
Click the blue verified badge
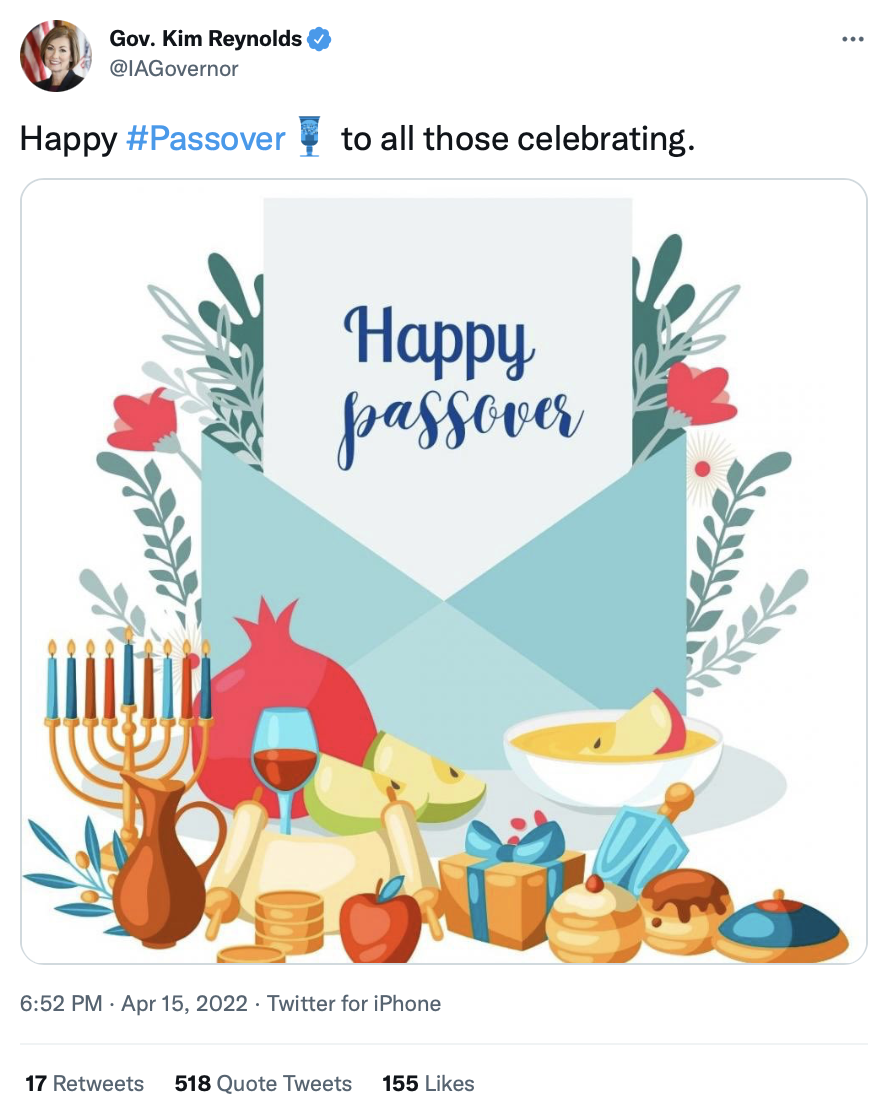coord(319,39)
